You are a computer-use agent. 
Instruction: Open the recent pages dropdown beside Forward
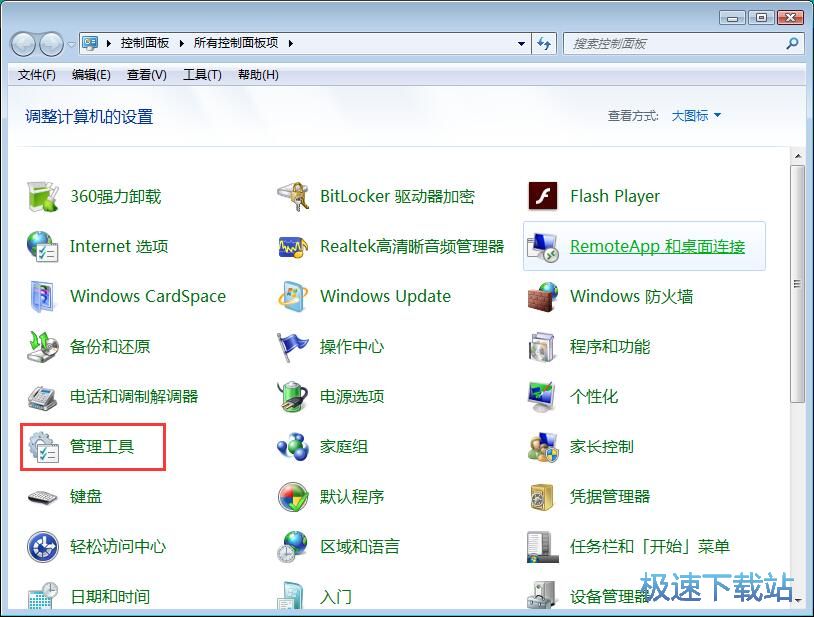click(71, 45)
